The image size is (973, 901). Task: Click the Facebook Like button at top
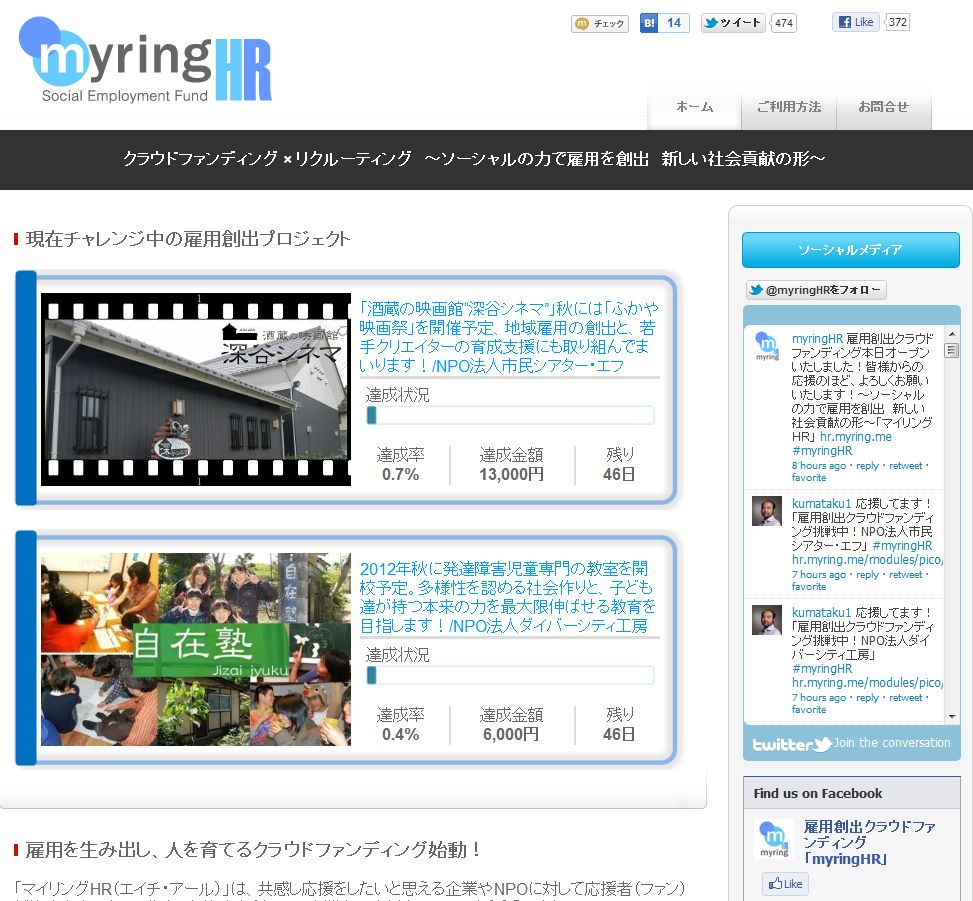pyautogui.click(x=855, y=22)
